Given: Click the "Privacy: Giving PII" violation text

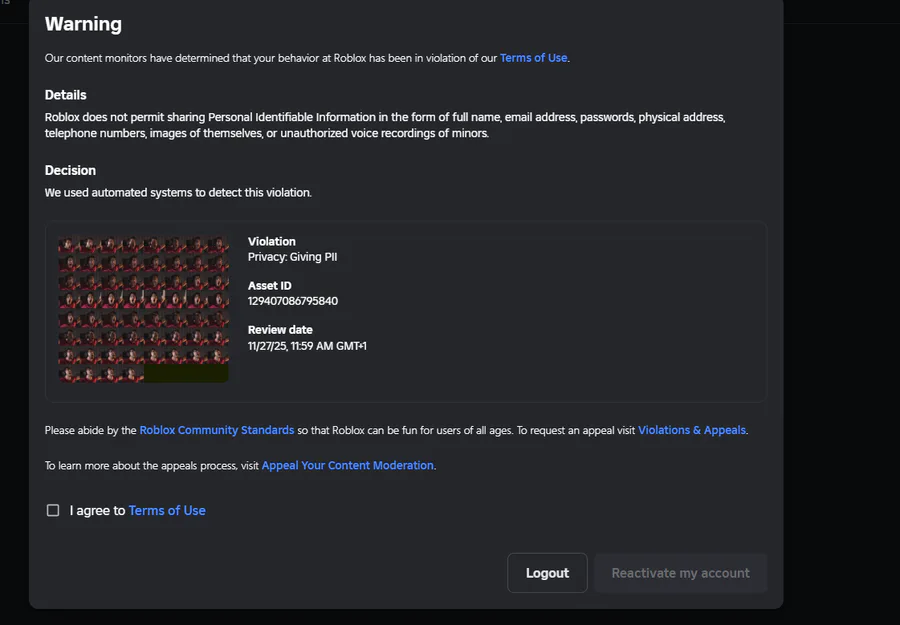Looking at the screenshot, I should point(292,257).
